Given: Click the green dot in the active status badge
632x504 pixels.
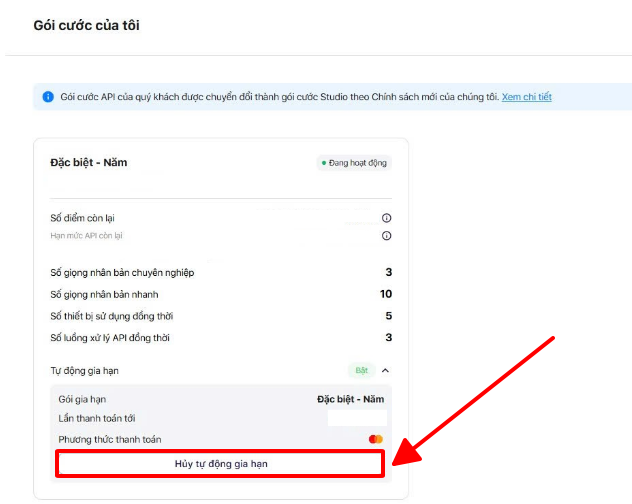Looking at the screenshot, I should (x=324, y=163).
